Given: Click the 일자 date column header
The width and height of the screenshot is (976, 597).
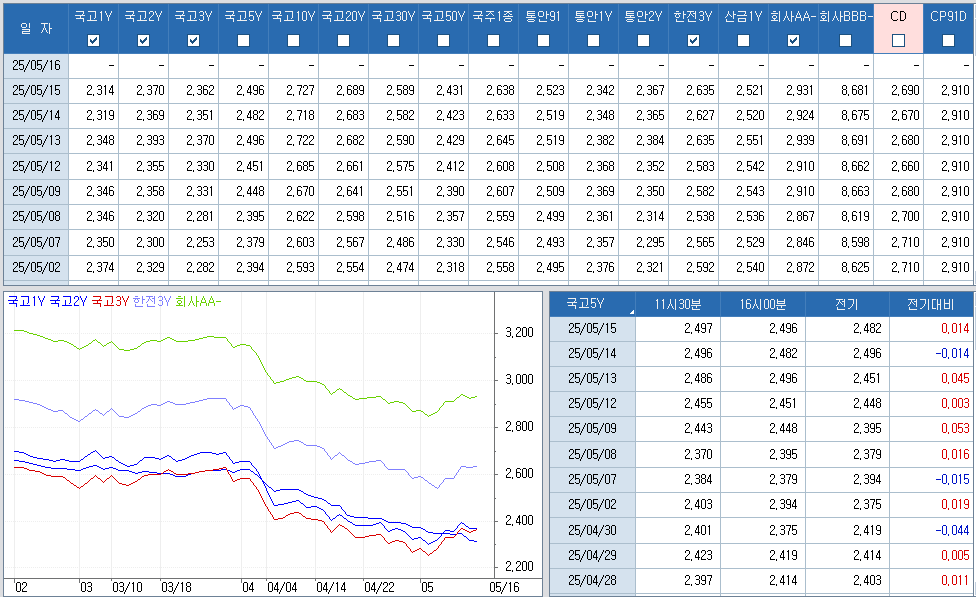Looking at the screenshot, I should click(x=35, y=28).
